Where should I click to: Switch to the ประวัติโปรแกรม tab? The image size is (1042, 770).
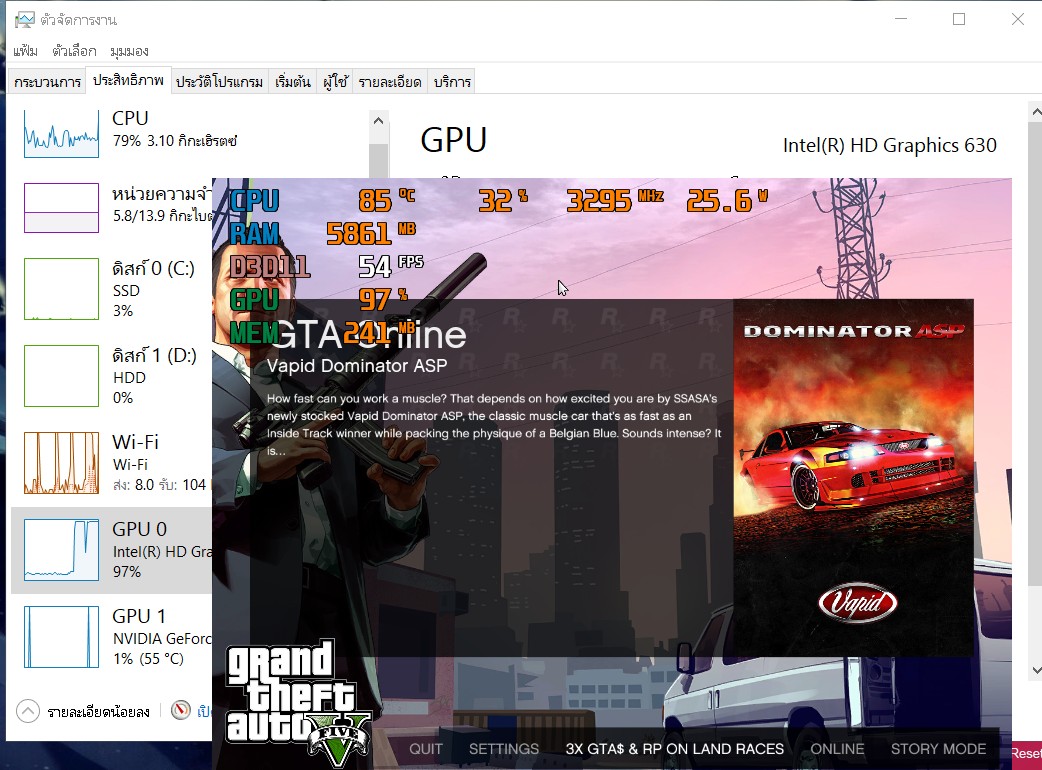tap(219, 82)
